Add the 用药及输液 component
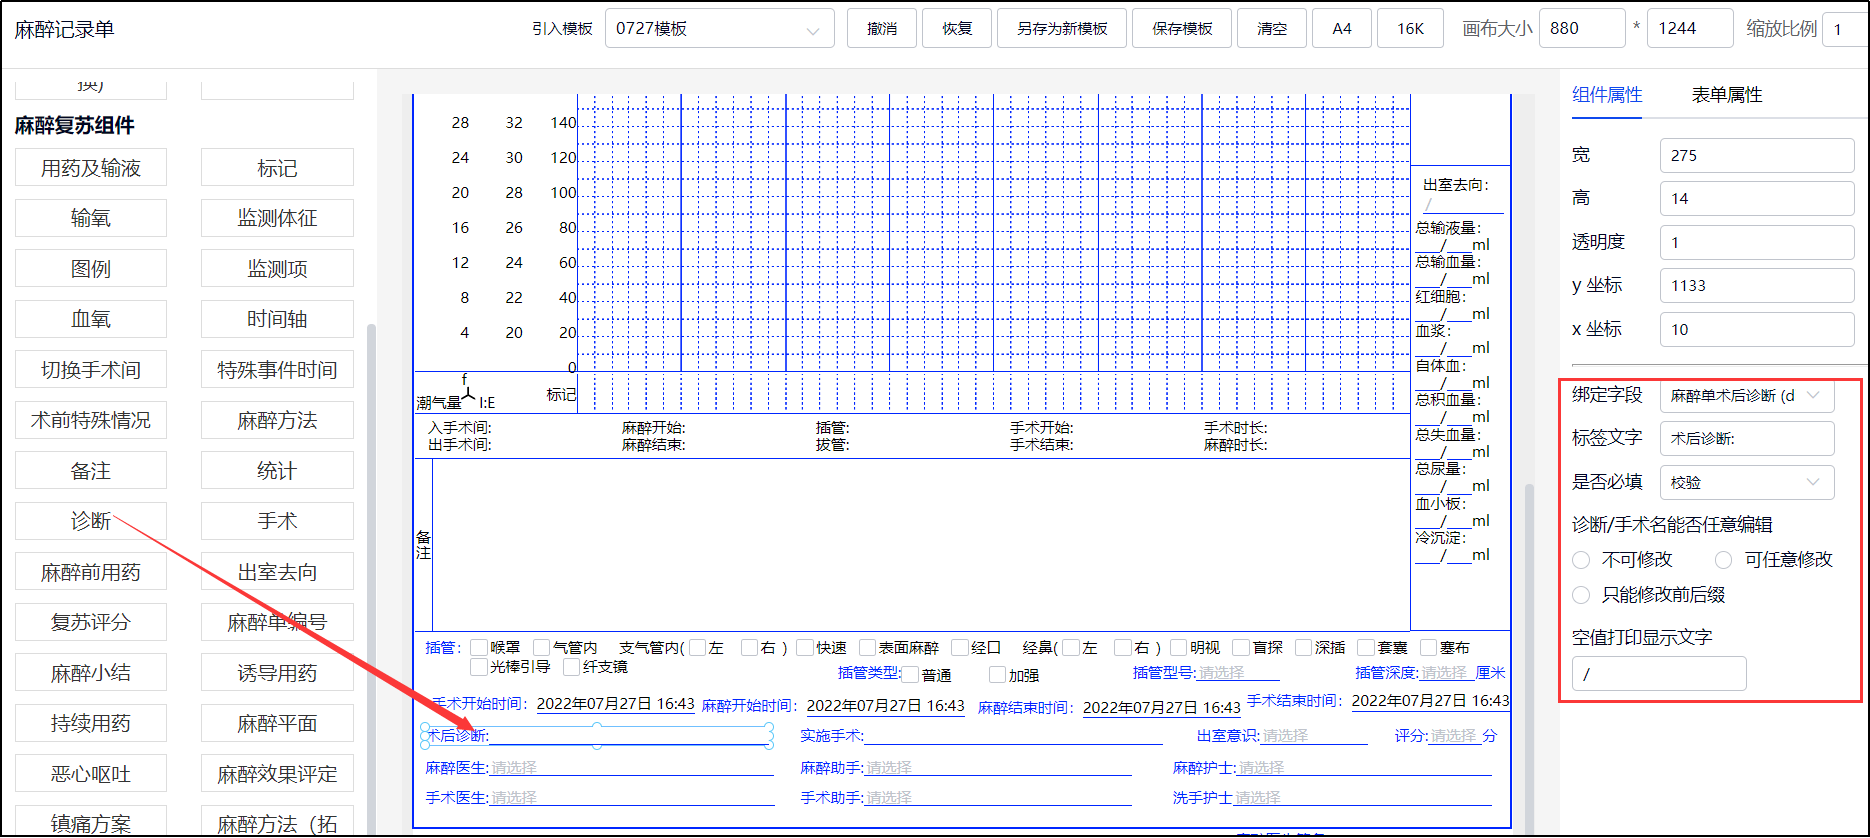Viewport: 1870px width, 838px height. coord(91,168)
